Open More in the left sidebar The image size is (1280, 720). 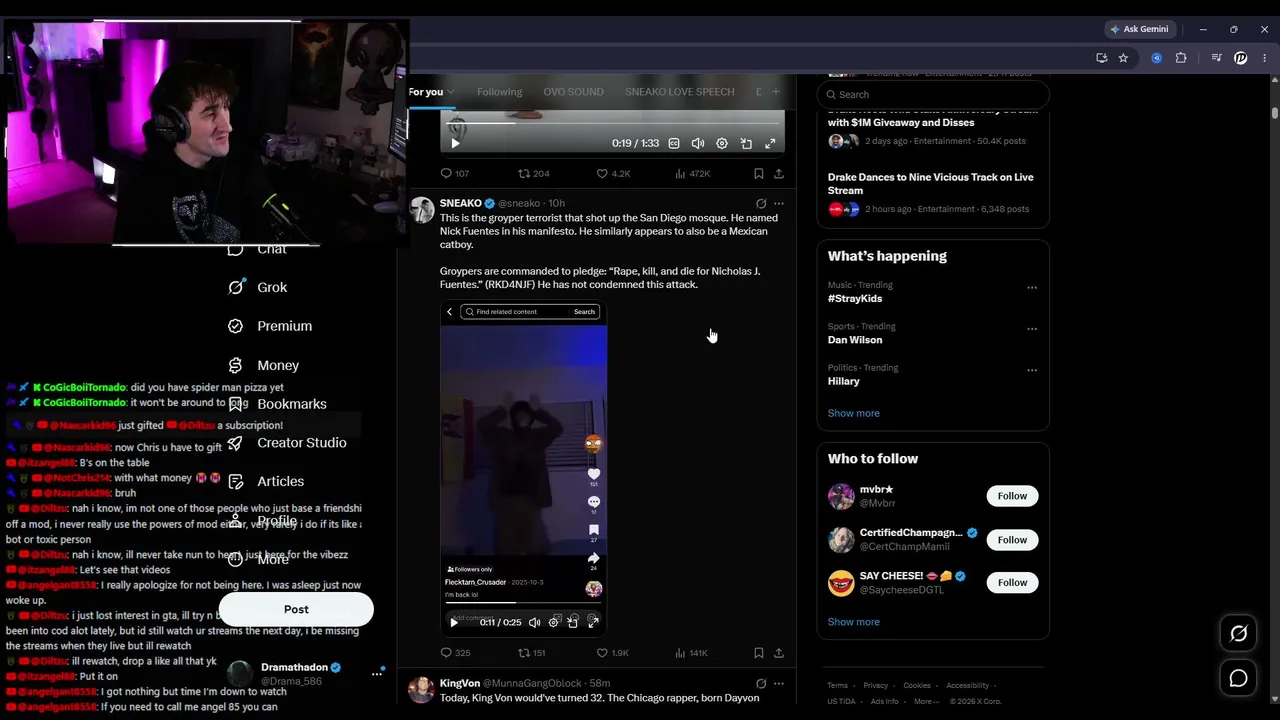[x=258, y=559]
